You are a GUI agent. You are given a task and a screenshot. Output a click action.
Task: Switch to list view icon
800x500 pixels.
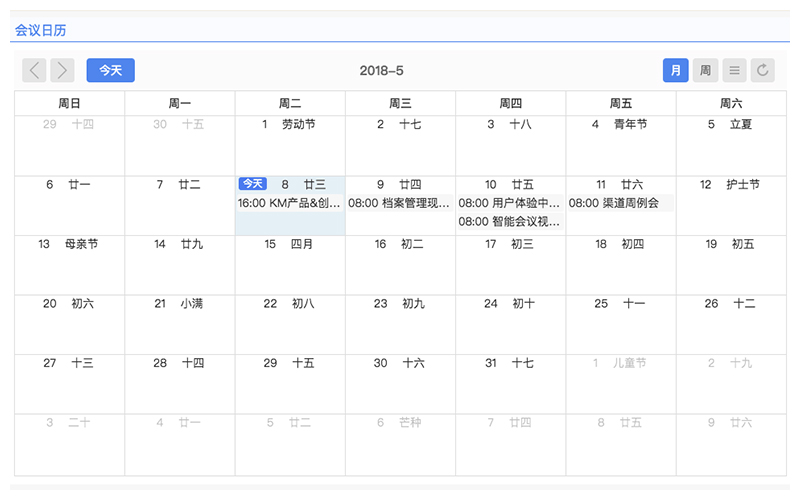pos(734,70)
